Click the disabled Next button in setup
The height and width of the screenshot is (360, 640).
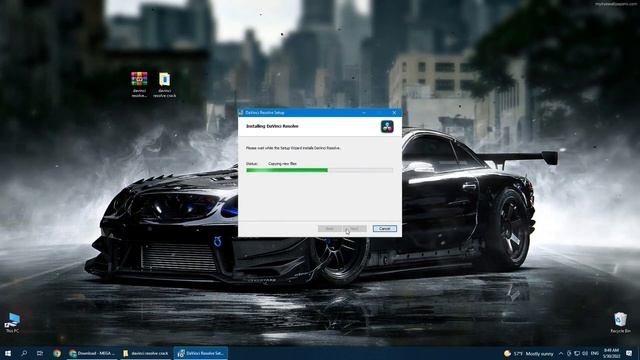click(x=354, y=229)
